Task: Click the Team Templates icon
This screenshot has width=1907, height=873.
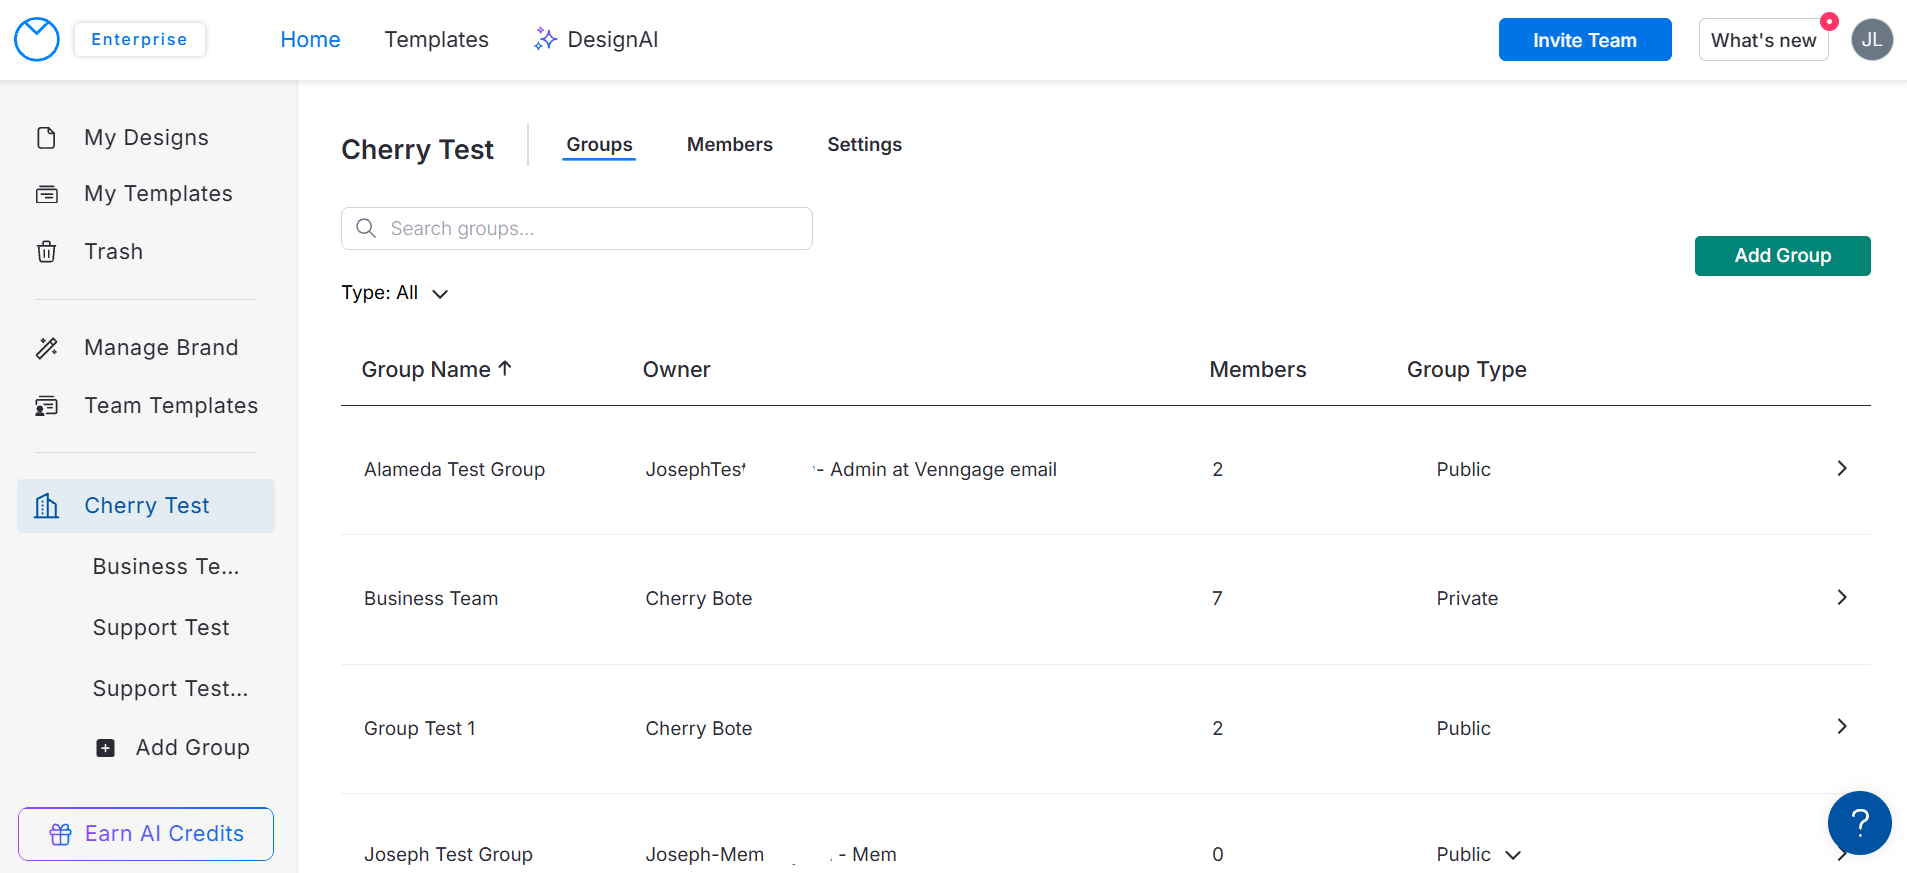Action: [x=46, y=406]
